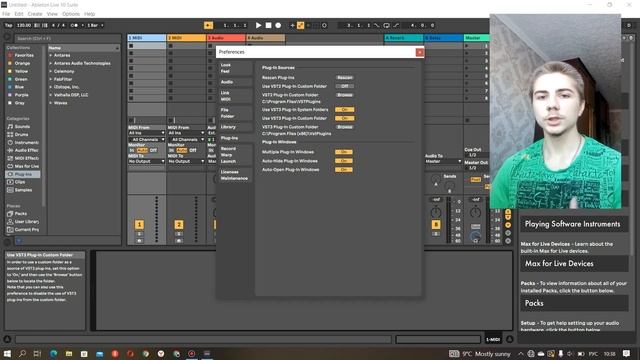Open the Samples category
The image size is (640, 360).
(x=23, y=190)
